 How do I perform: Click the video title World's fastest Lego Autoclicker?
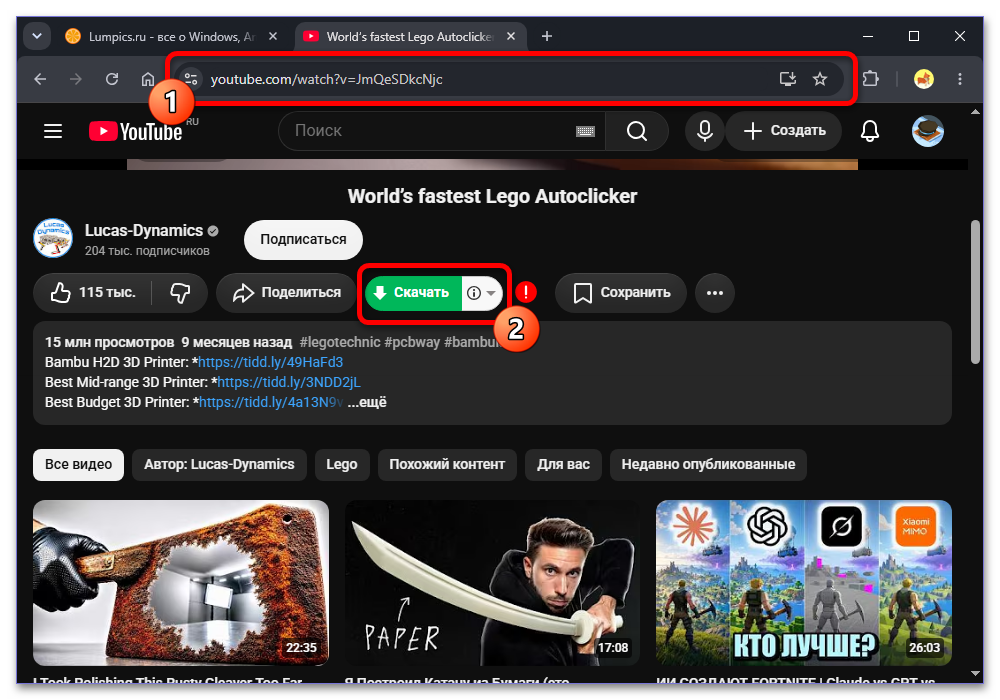coord(492,196)
